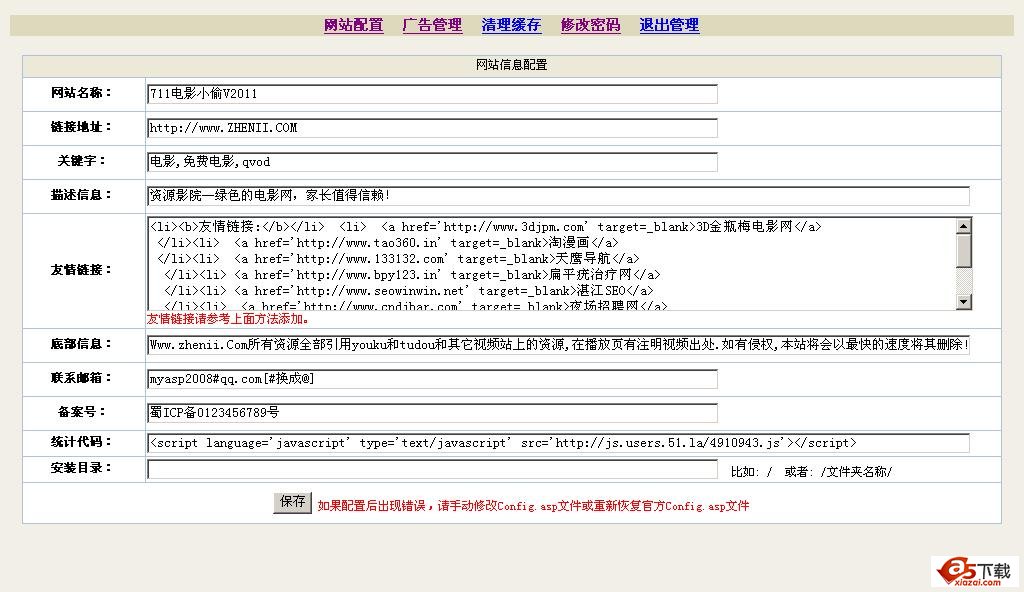
Task: Go to 修改密码 page
Action: pyautogui.click(x=590, y=25)
